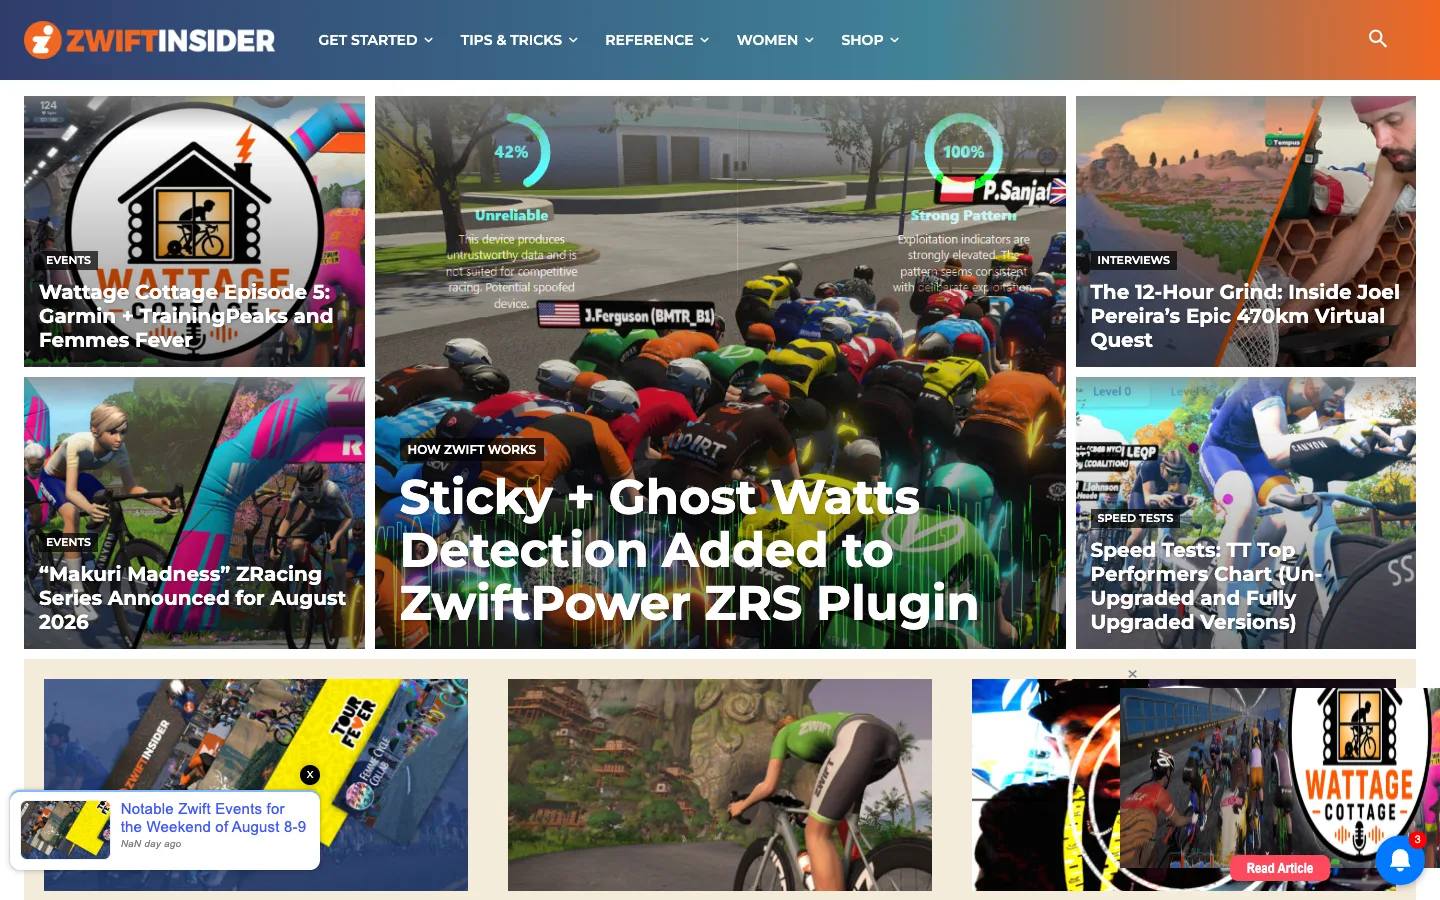Select the Speed Tests category tag
This screenshot has width=1440, height=900.
point(1135,518)
